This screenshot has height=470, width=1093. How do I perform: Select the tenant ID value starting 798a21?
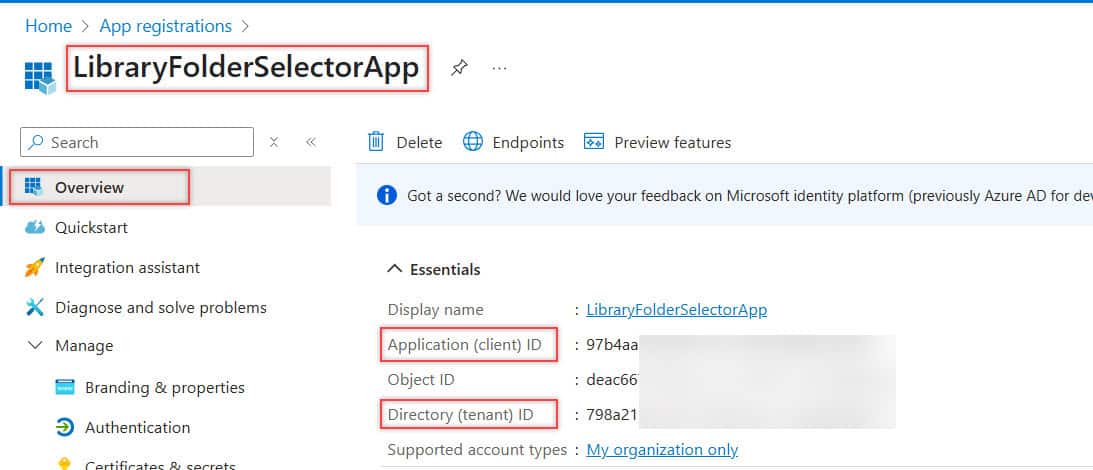[x=613, y=415]
